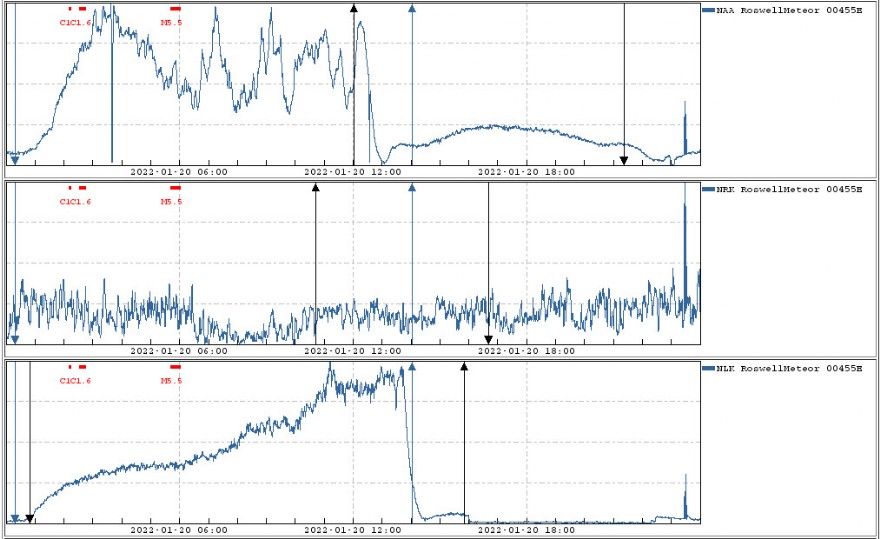Click the 2022-01-20 18:00 axis label under NAA
This screenshot has width=880, height=539.
(526, 172)
